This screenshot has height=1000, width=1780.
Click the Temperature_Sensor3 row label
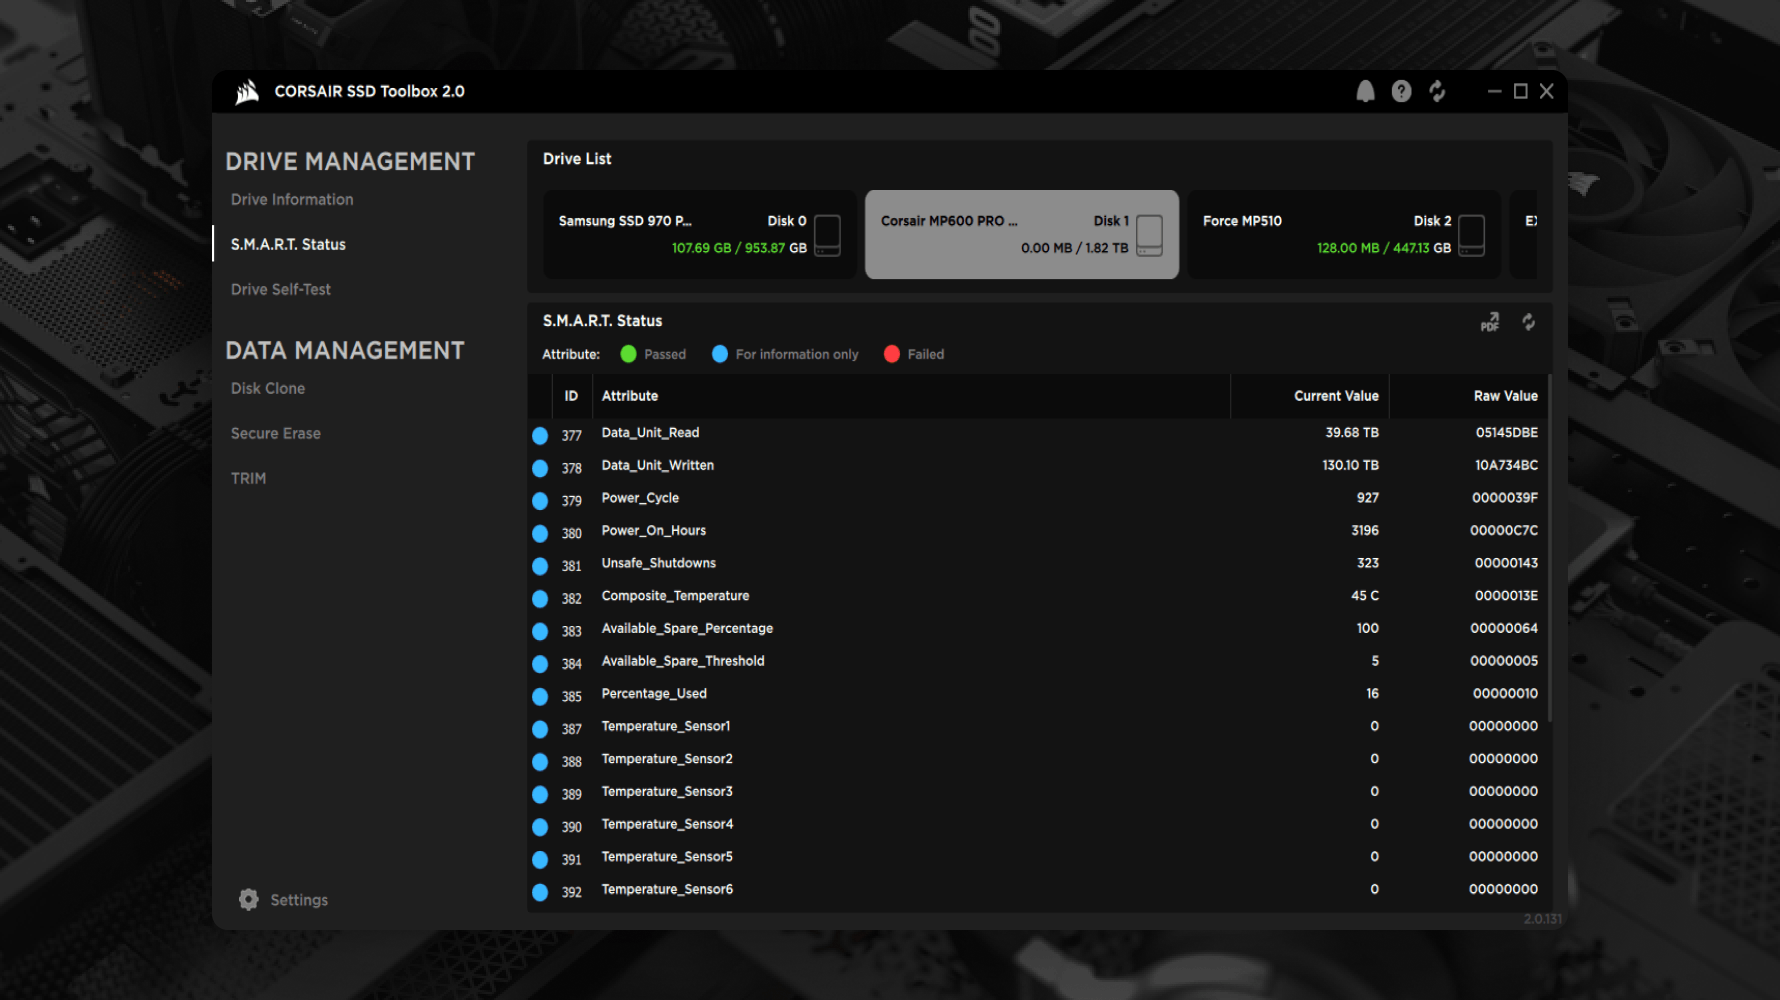667,791
